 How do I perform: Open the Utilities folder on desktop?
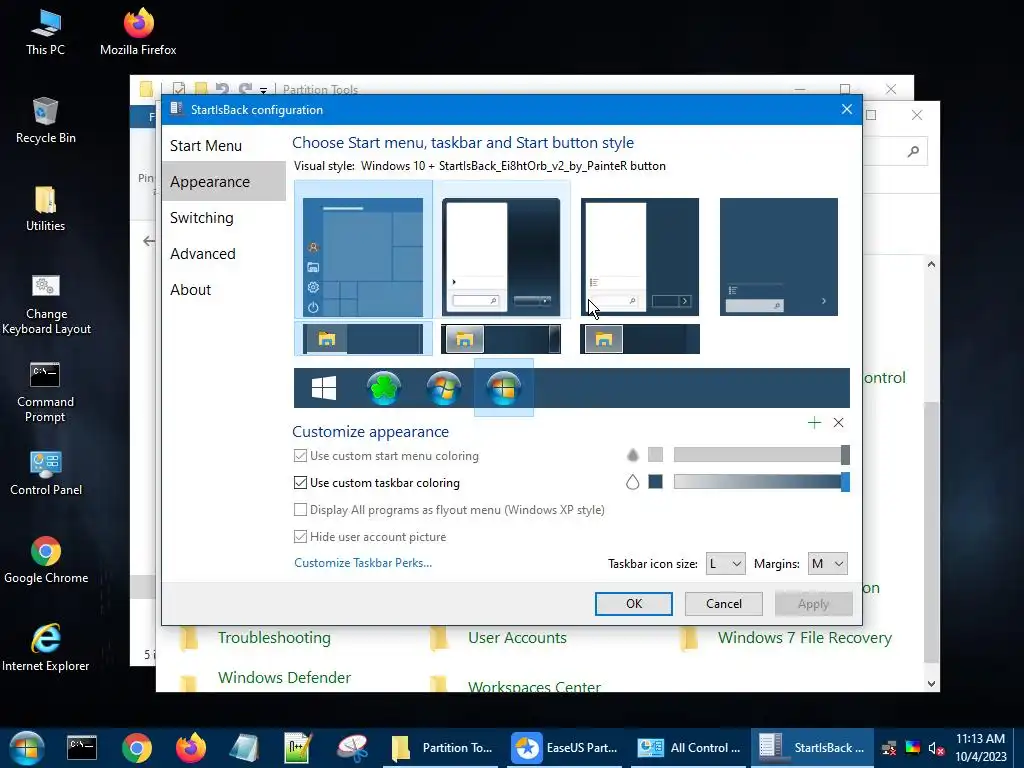(46, 209)
